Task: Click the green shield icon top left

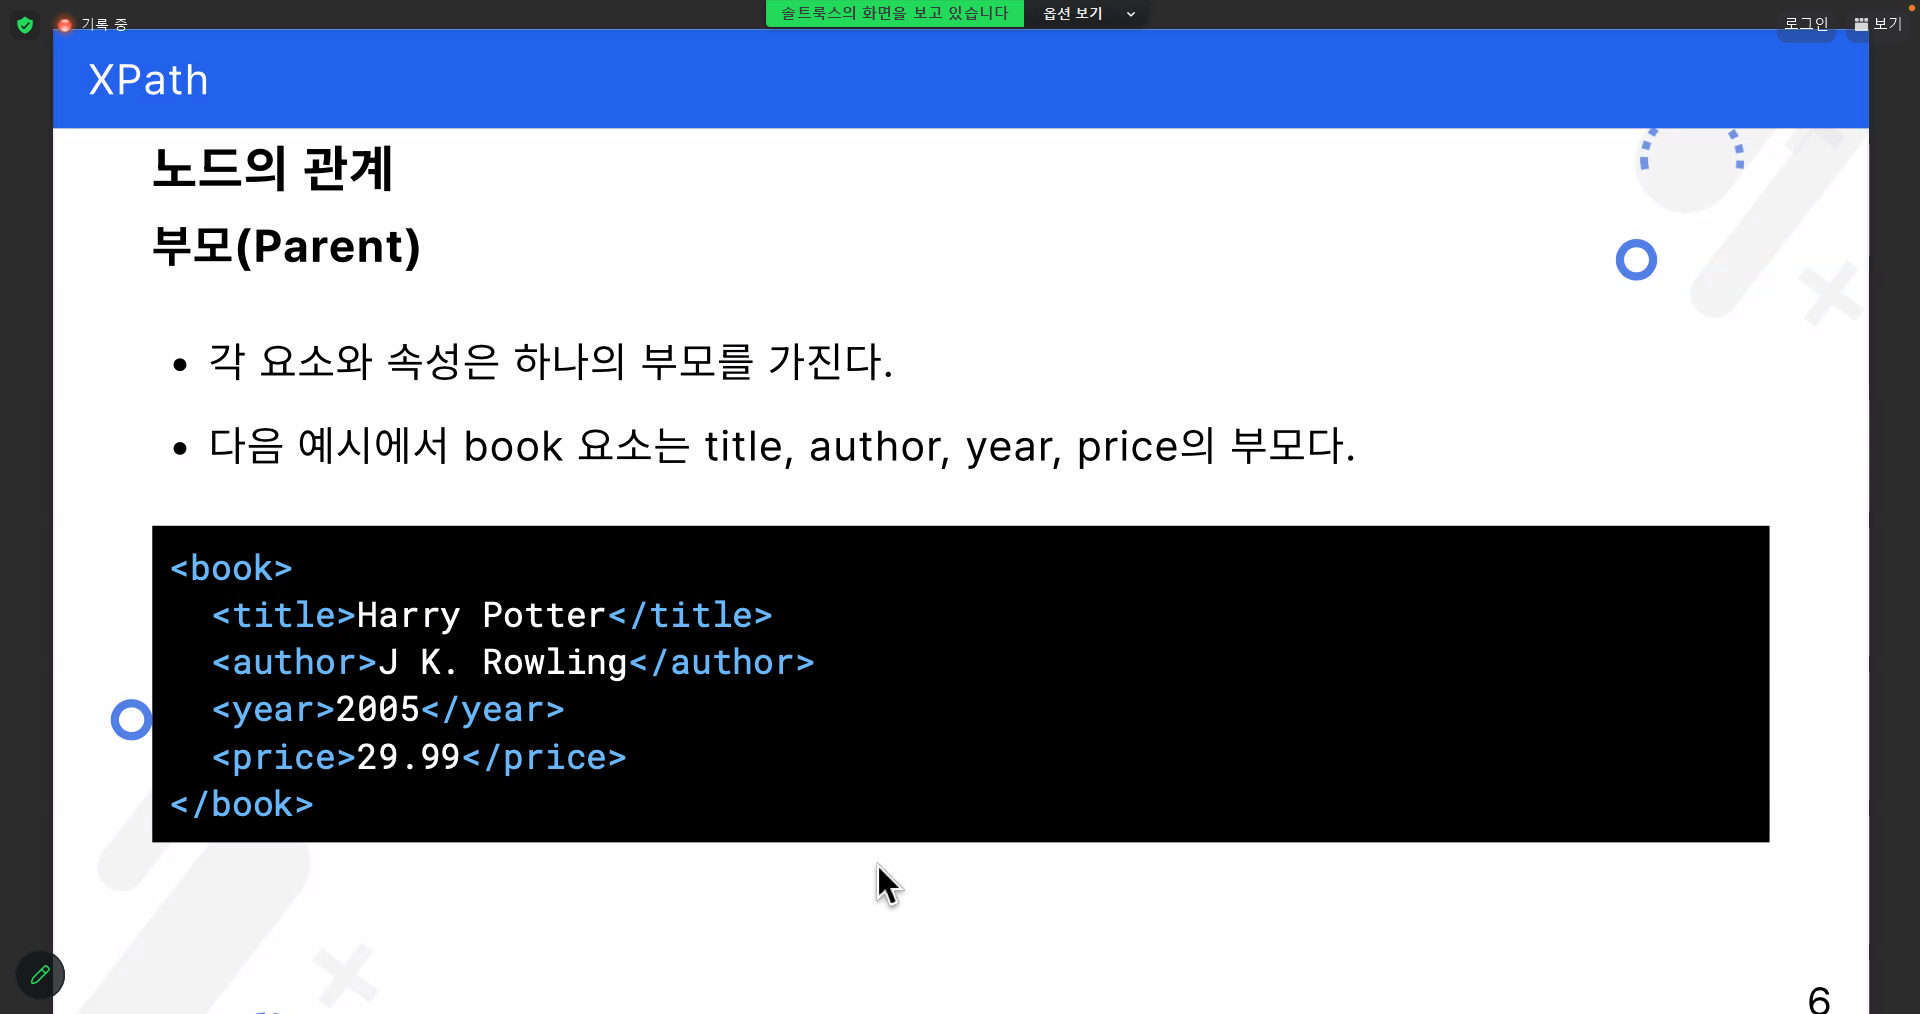Action: point(25,25)
